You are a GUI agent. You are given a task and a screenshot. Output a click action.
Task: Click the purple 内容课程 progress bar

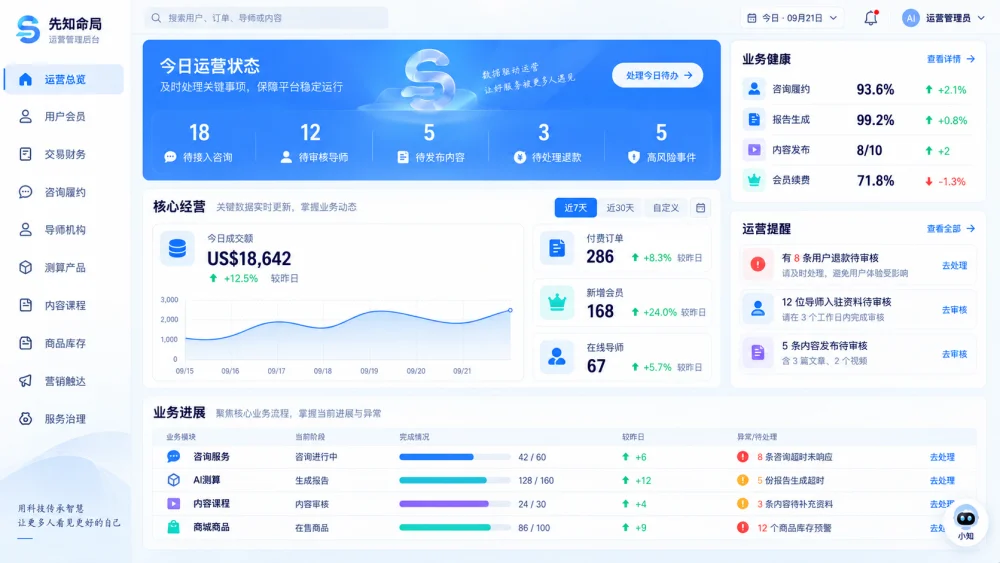455,504
